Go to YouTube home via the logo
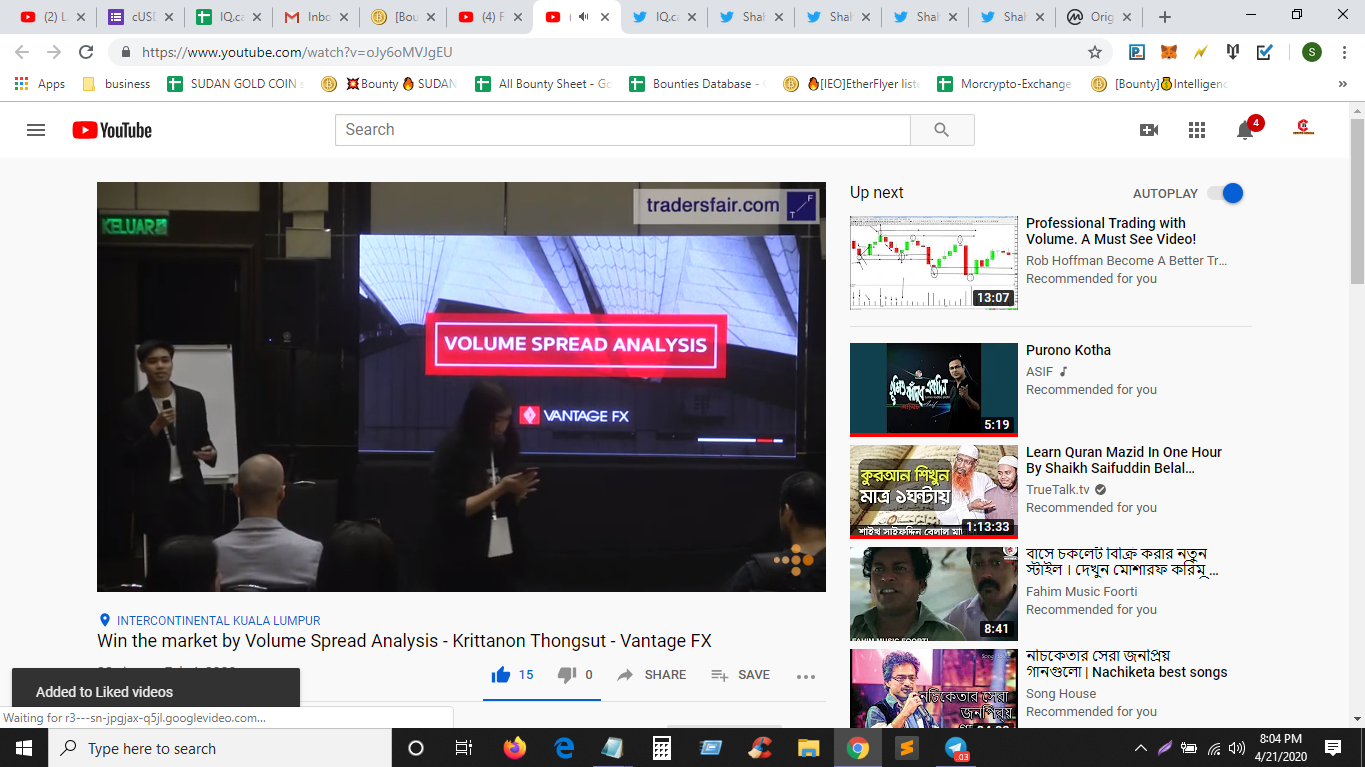This screenshot has width=1365, height=767. (112, 130)
